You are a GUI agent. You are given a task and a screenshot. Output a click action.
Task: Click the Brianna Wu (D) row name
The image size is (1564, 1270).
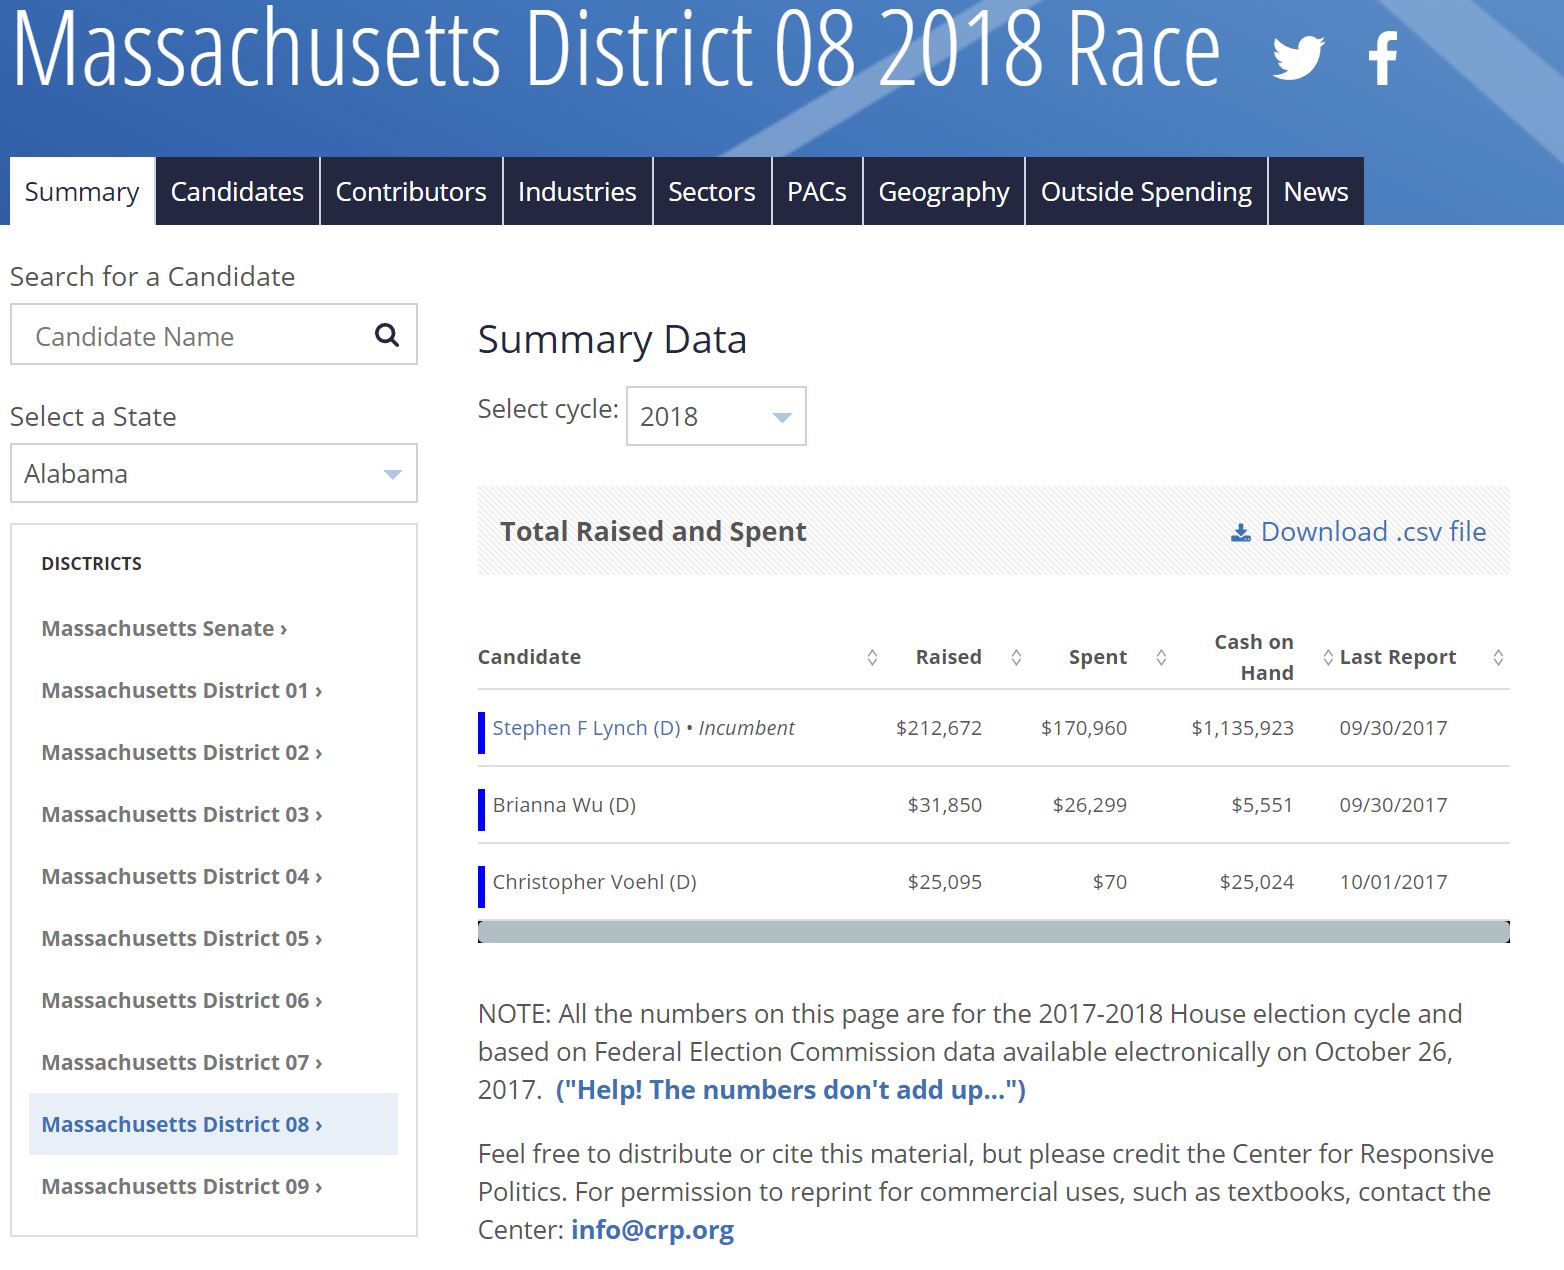pos(564,805)
